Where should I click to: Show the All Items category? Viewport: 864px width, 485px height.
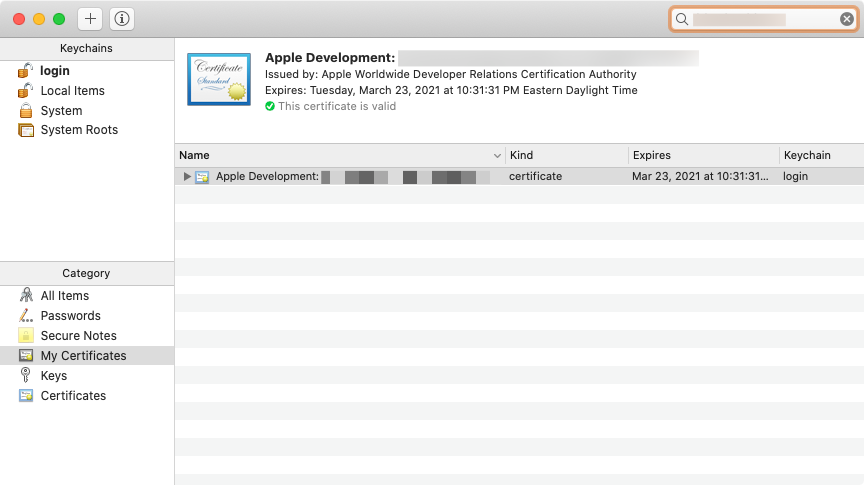point(64,296)
